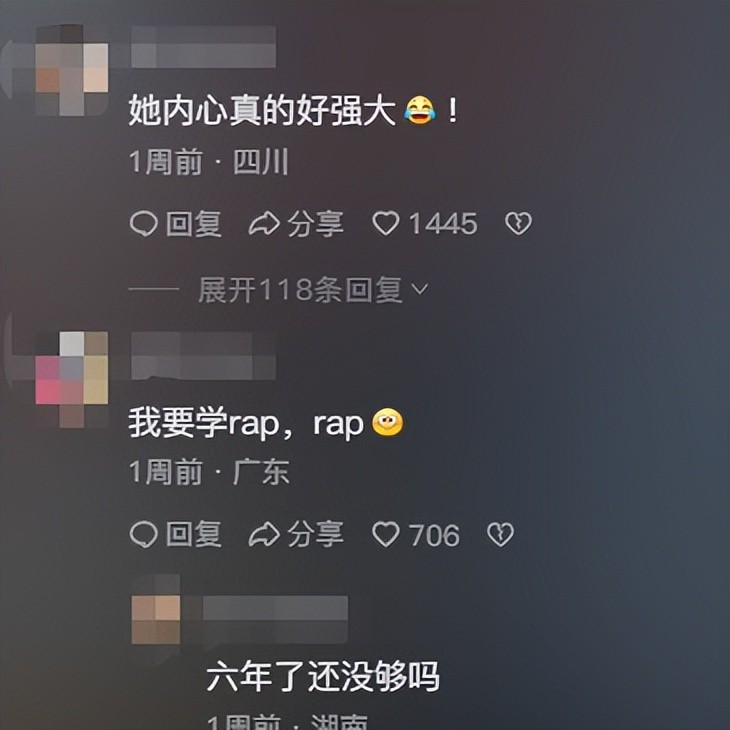Click first commenter's blurred username
The image size is (730, 730).
(203, 47)
